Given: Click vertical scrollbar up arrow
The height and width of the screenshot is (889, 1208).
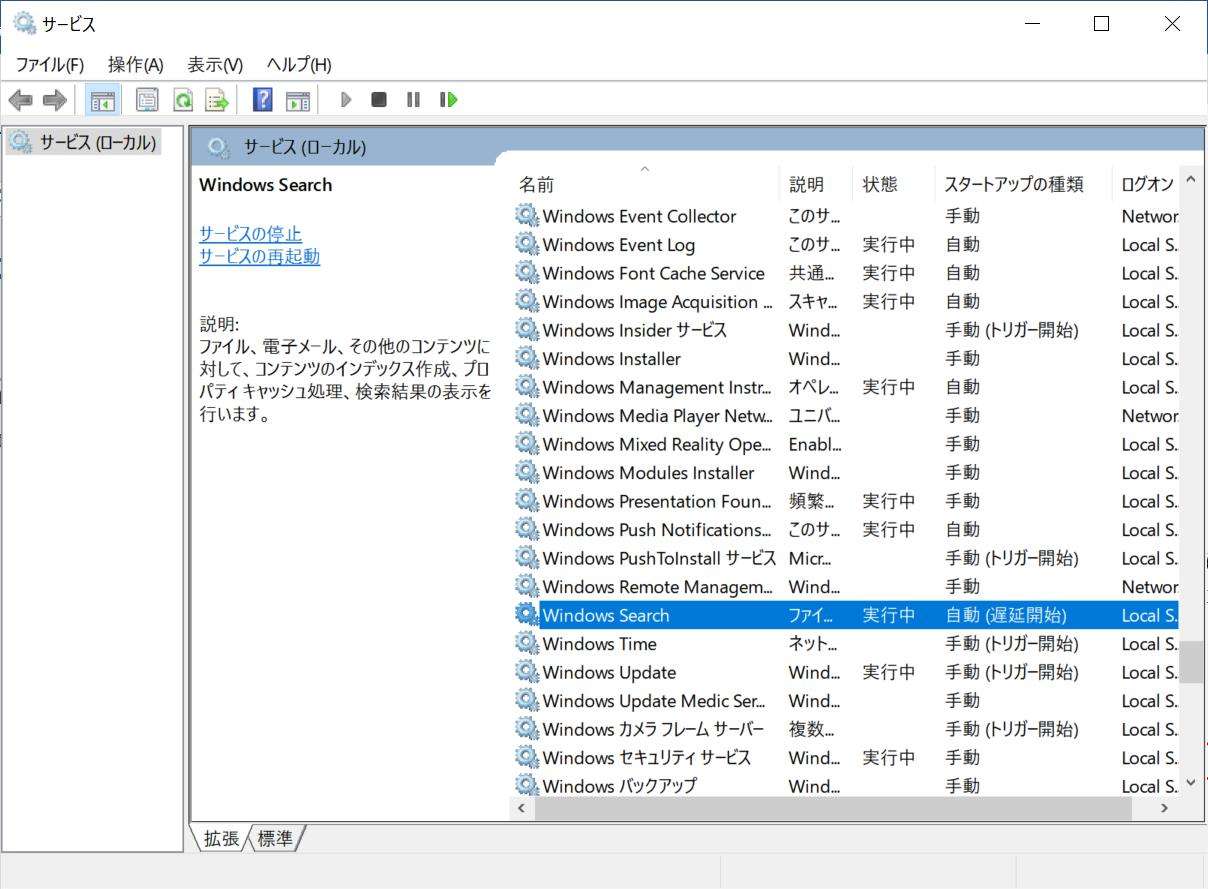Looking at the screenshot, I should pyautogui.click(x=1190, y=180).
